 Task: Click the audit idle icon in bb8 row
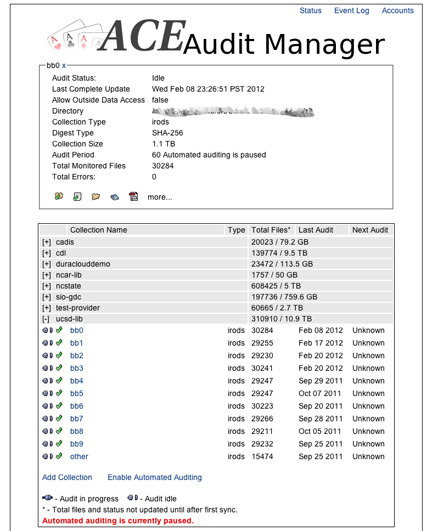pos(48,431)
